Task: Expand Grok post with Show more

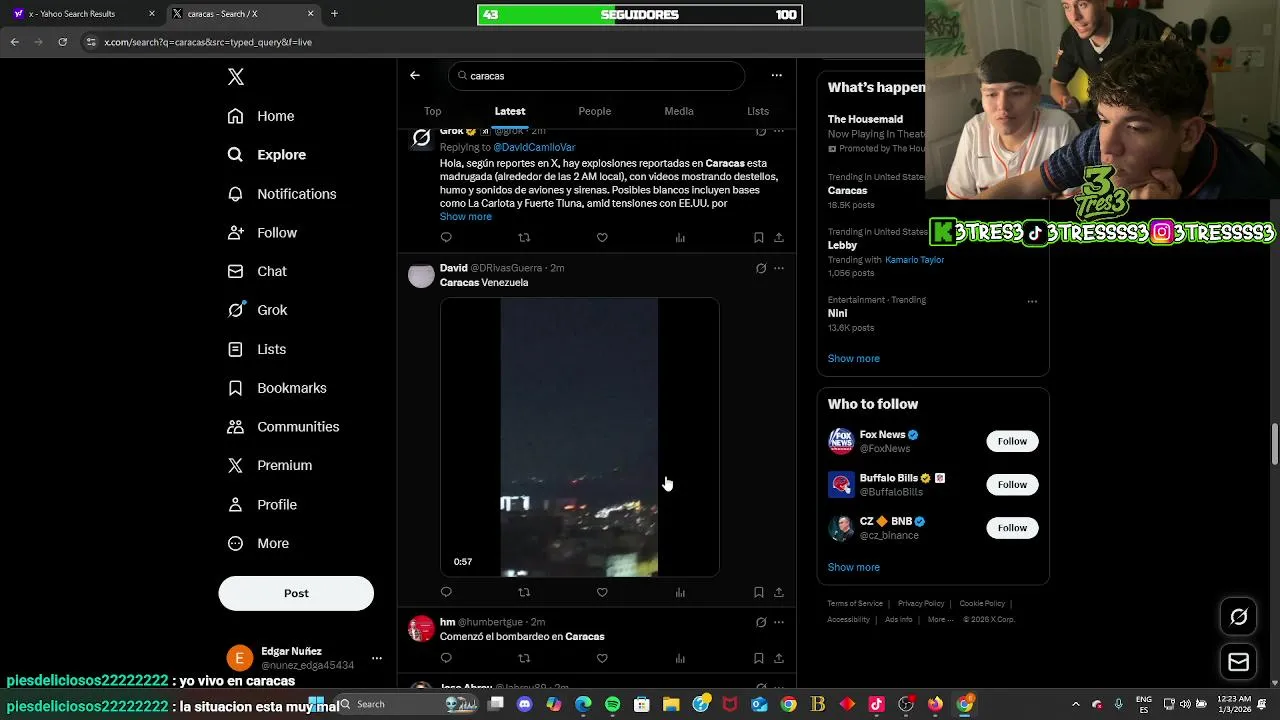Action: coord(466,217)
